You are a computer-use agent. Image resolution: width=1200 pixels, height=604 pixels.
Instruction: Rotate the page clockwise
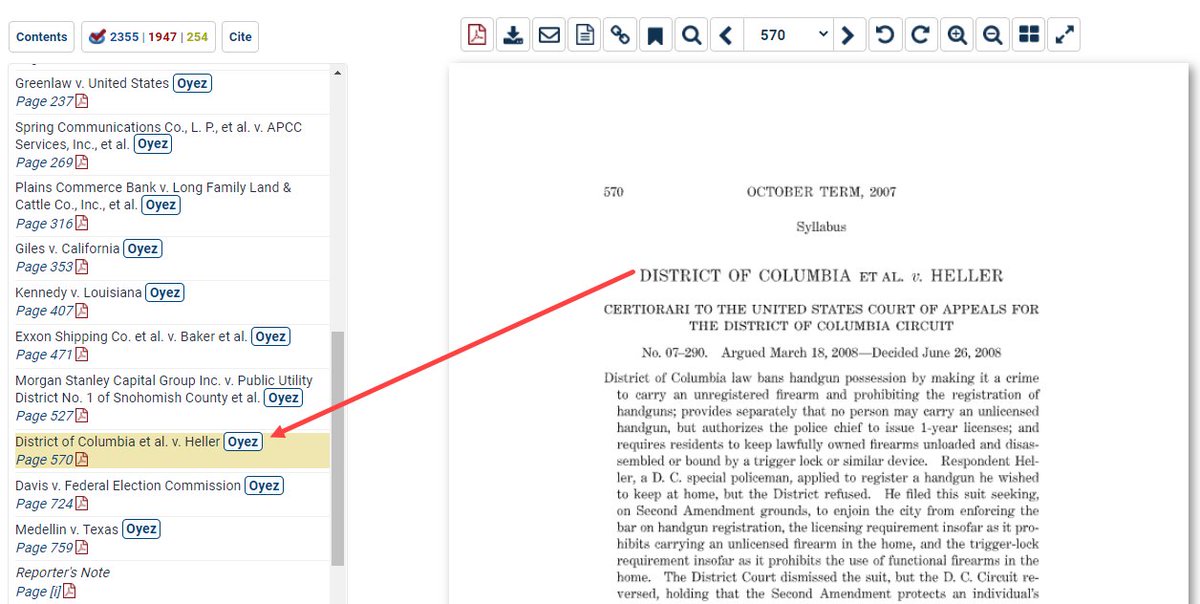coord(921,33)
